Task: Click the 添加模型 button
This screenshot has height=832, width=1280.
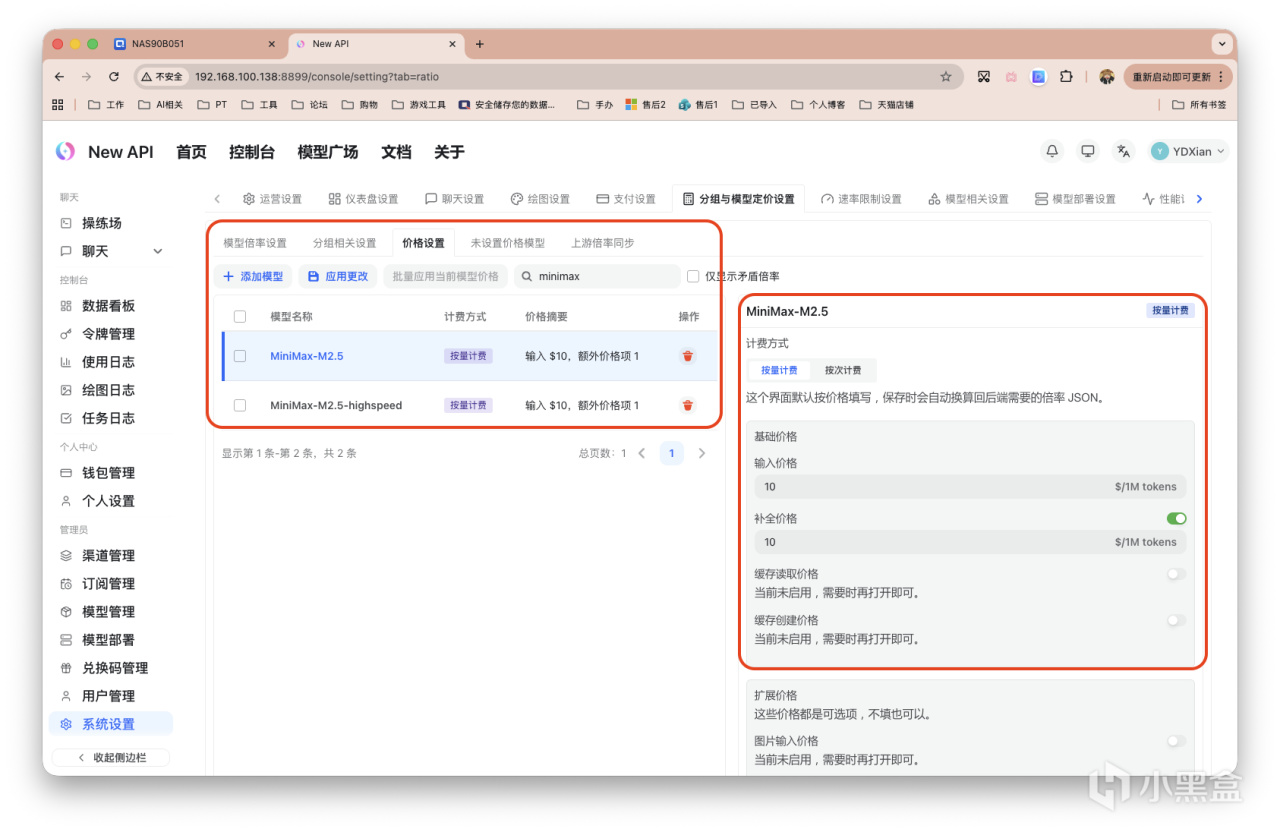Action: [x=253, y=276]
